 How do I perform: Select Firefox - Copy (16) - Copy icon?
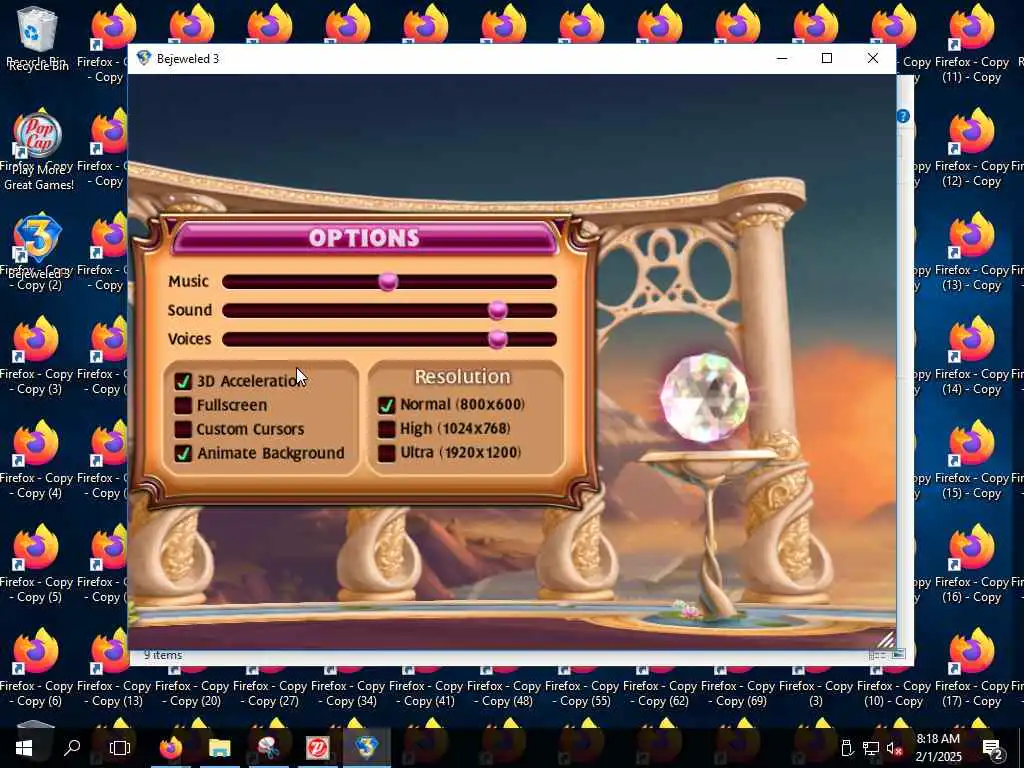pos(971,562)
